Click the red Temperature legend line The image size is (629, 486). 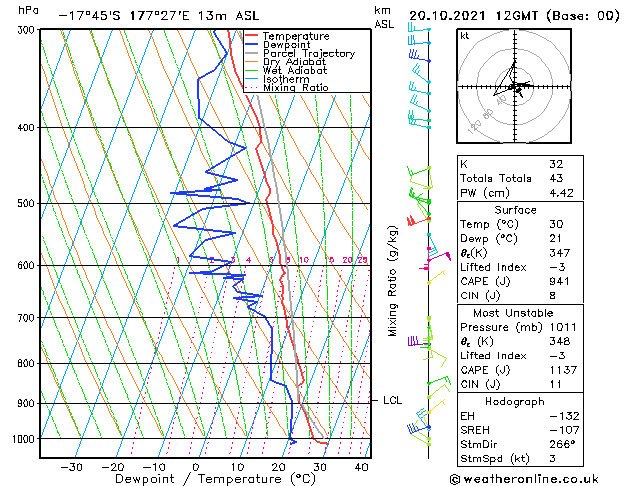[251, 36]
